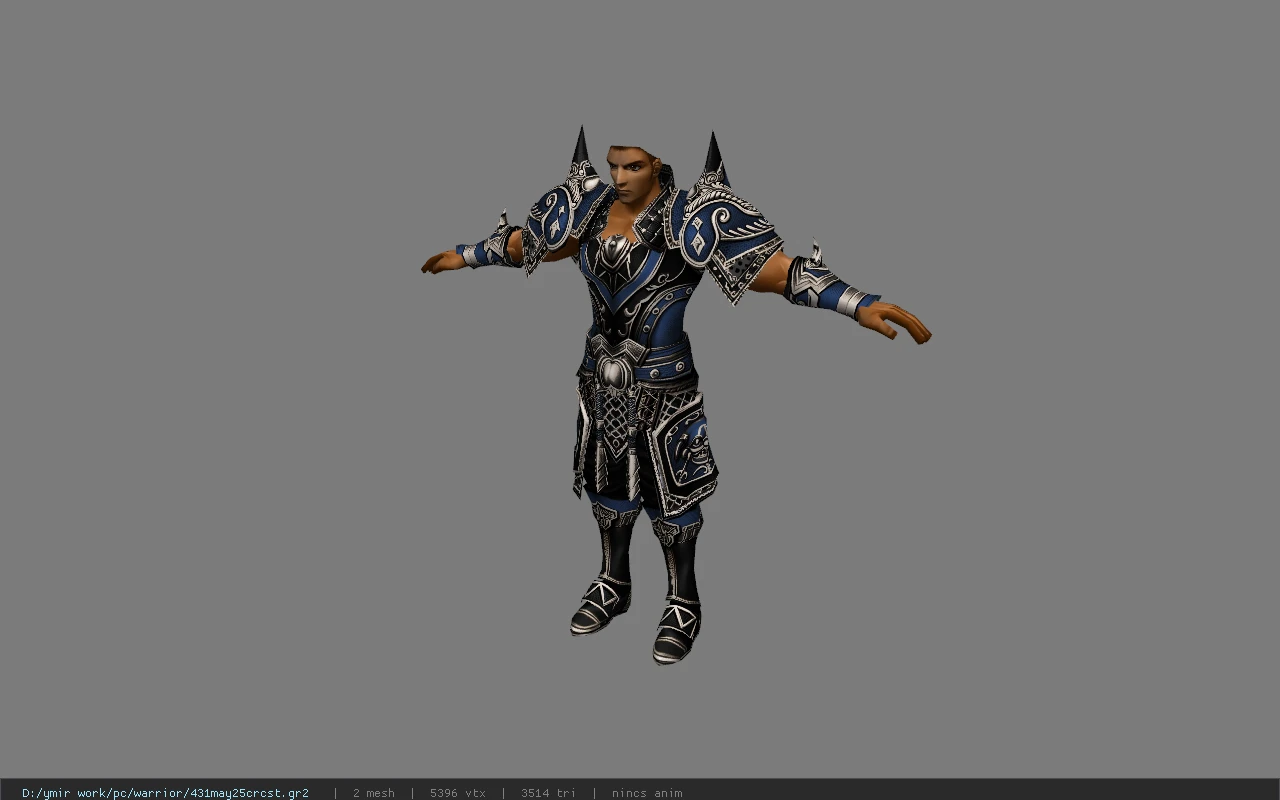
Task: Click the "5396 vtx" vertex count
Action: pos(458,793)
